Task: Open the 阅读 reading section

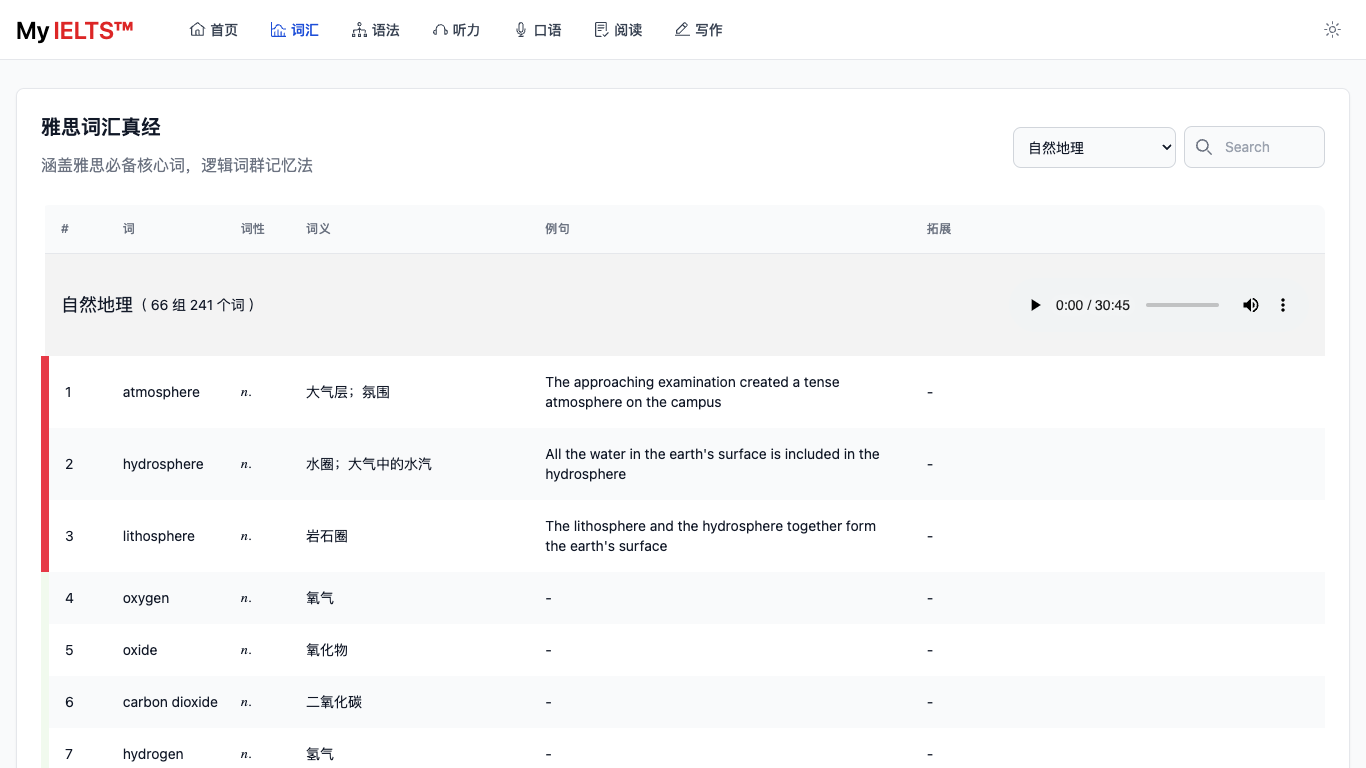Action: click(618, 30)
